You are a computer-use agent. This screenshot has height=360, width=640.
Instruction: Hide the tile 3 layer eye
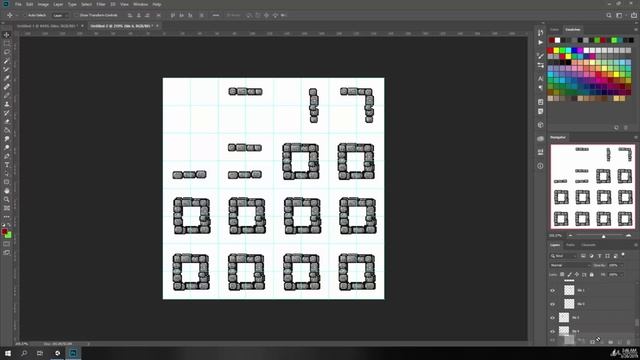(x=553, y=318)
